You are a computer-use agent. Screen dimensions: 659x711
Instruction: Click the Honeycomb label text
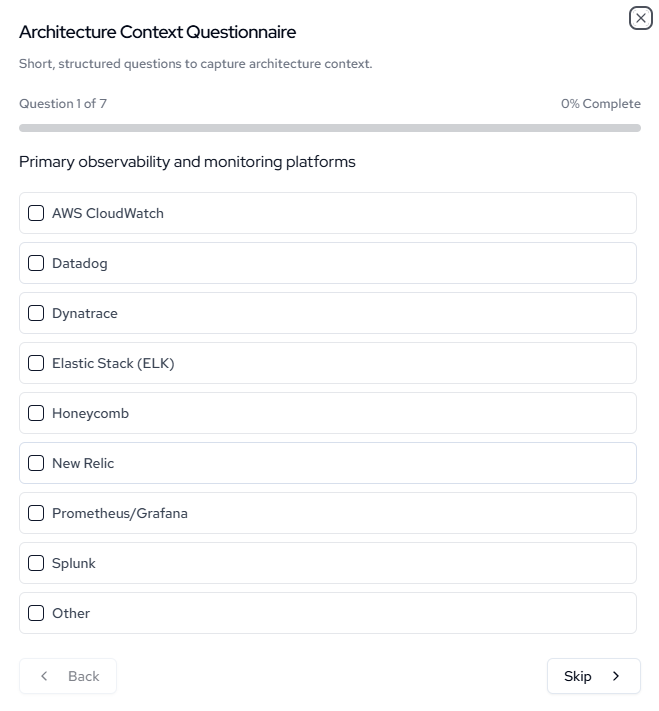click(x=90, y=413)
